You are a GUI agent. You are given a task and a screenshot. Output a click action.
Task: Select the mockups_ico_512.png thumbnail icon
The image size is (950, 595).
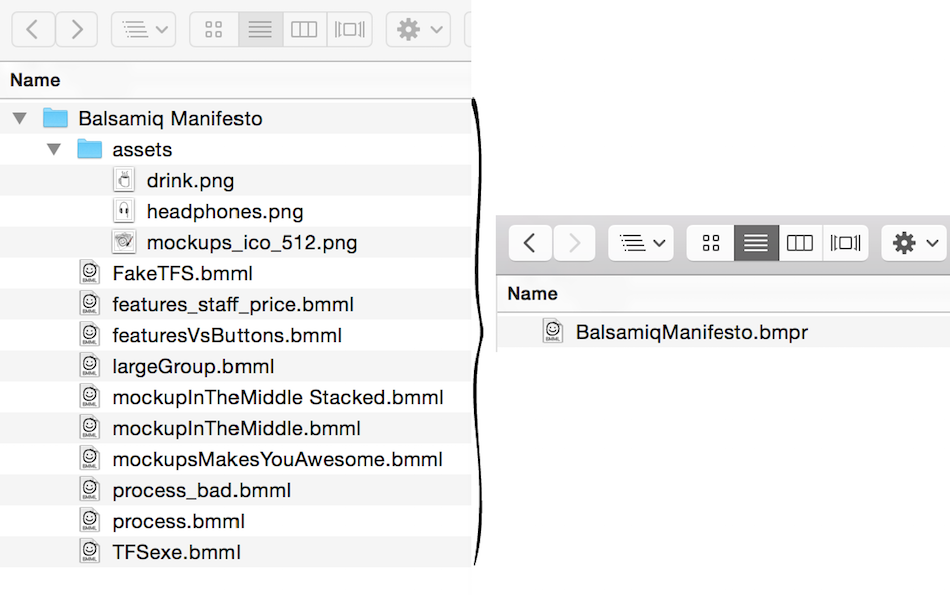(x=124, y=243)
